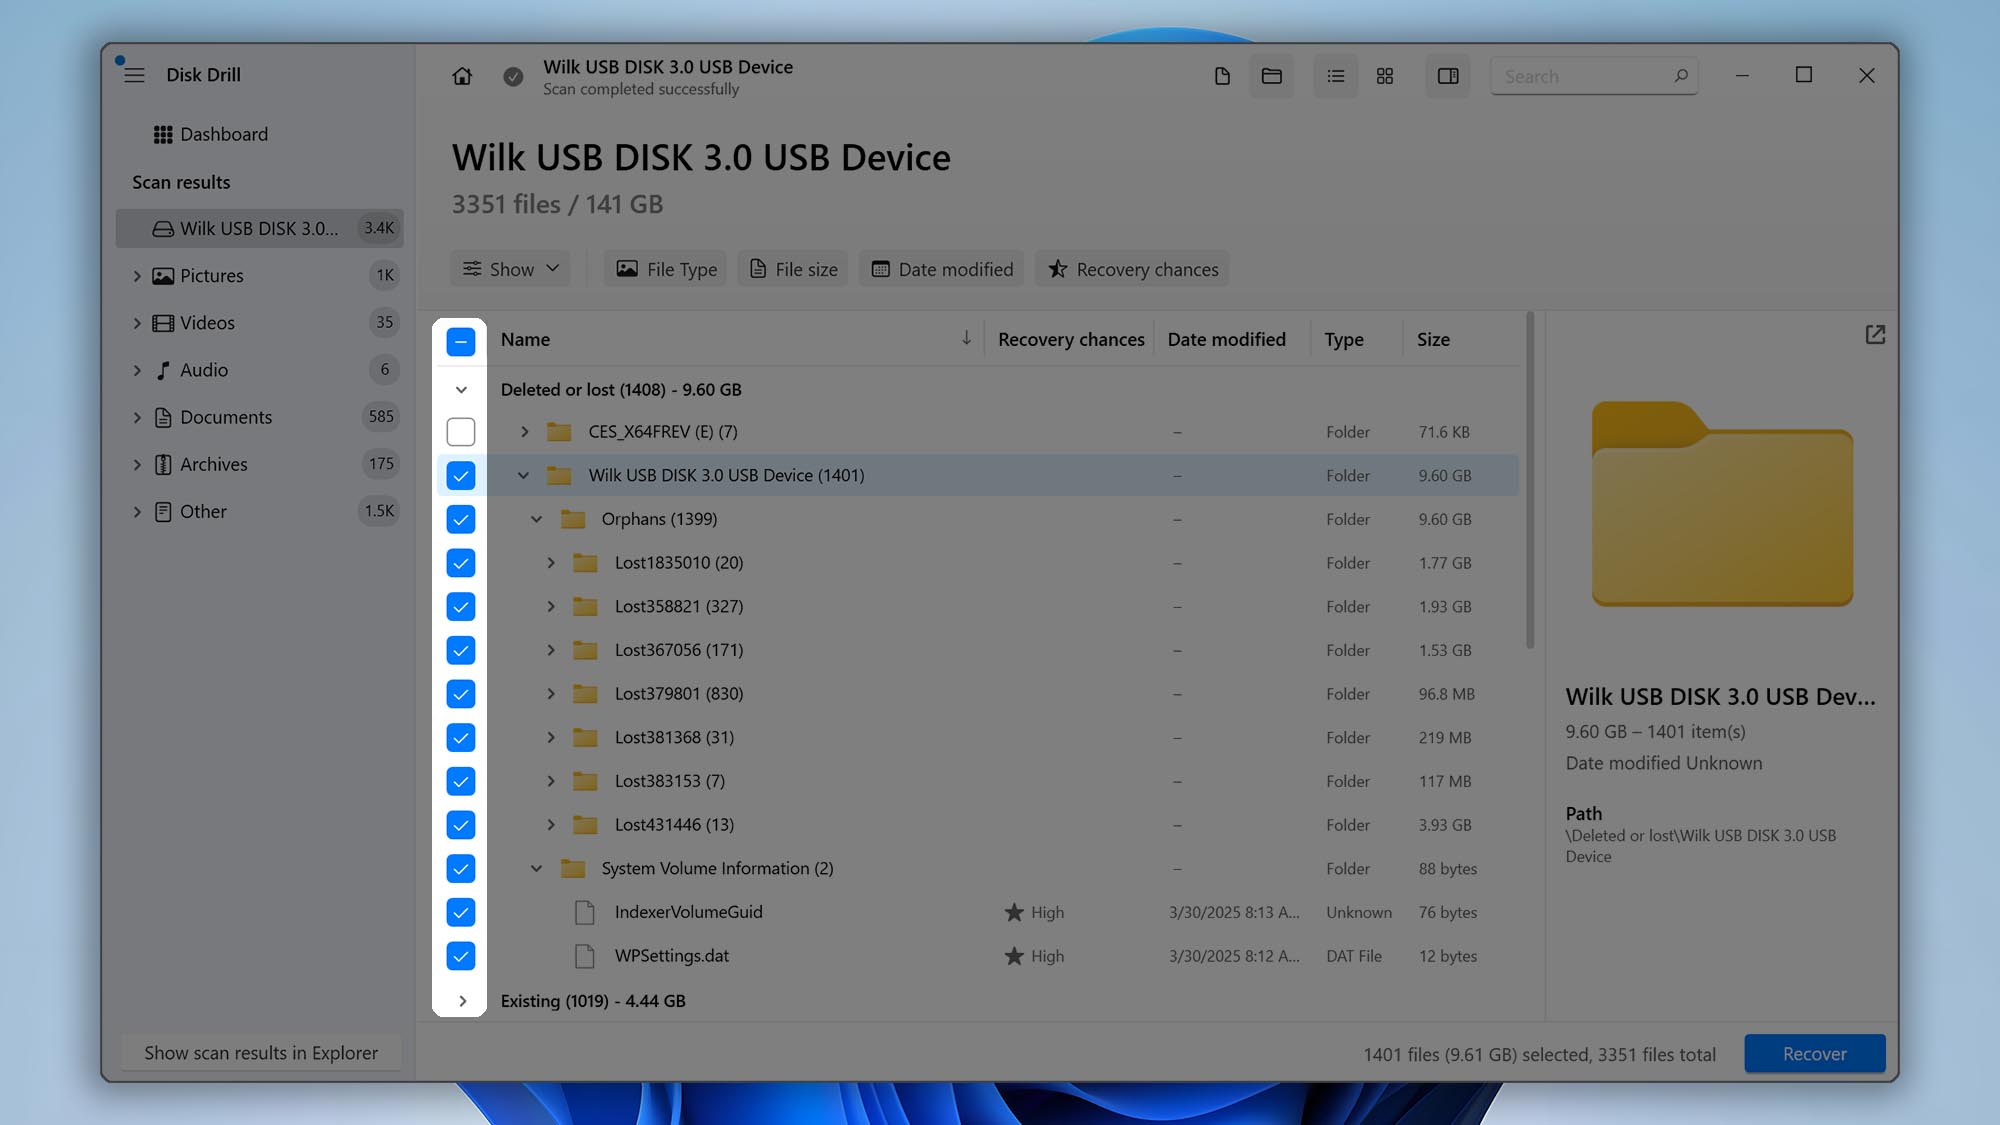The height and width of the screenshot is (1125, 2000).
Task: Select Documents in Scan results sidebar
Action: pyautogui.click(x=226, y=417)
